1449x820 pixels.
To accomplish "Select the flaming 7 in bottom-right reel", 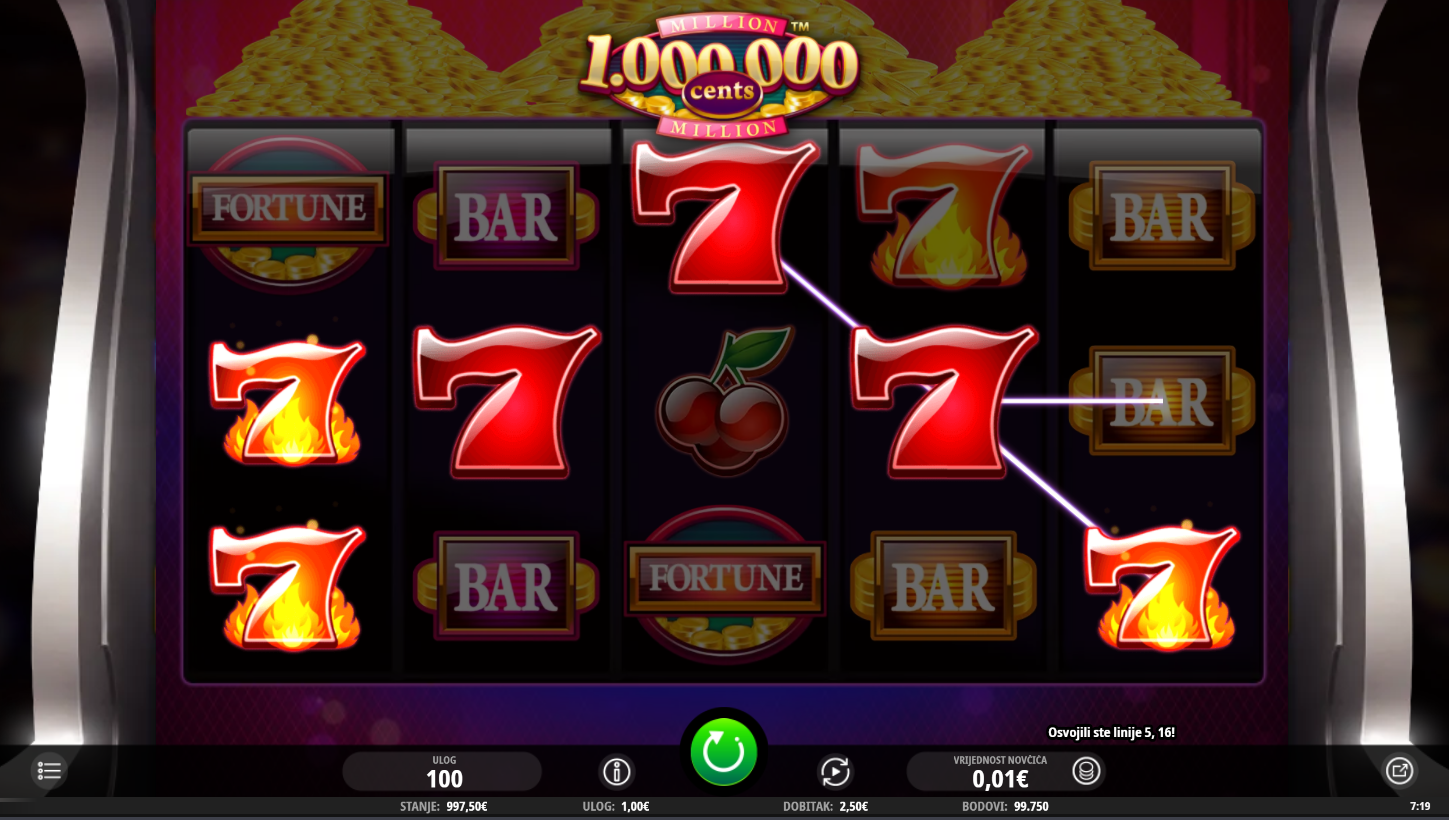I will (1162, 586).
